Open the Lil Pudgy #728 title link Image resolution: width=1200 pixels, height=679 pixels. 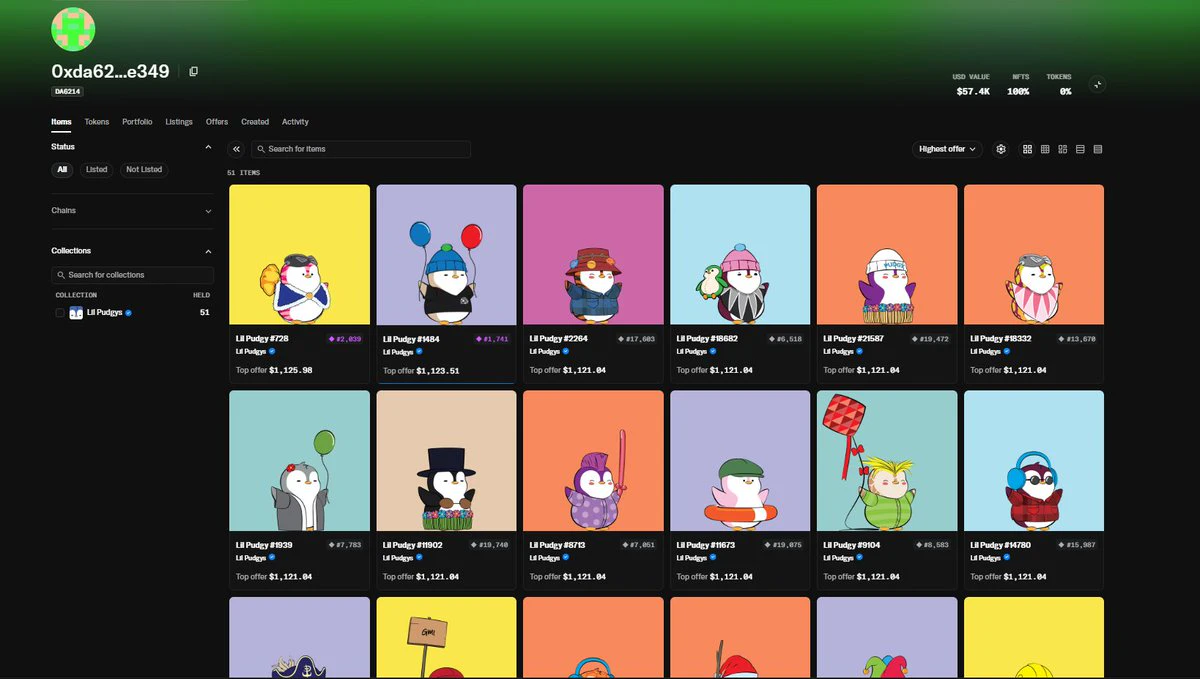262,339
